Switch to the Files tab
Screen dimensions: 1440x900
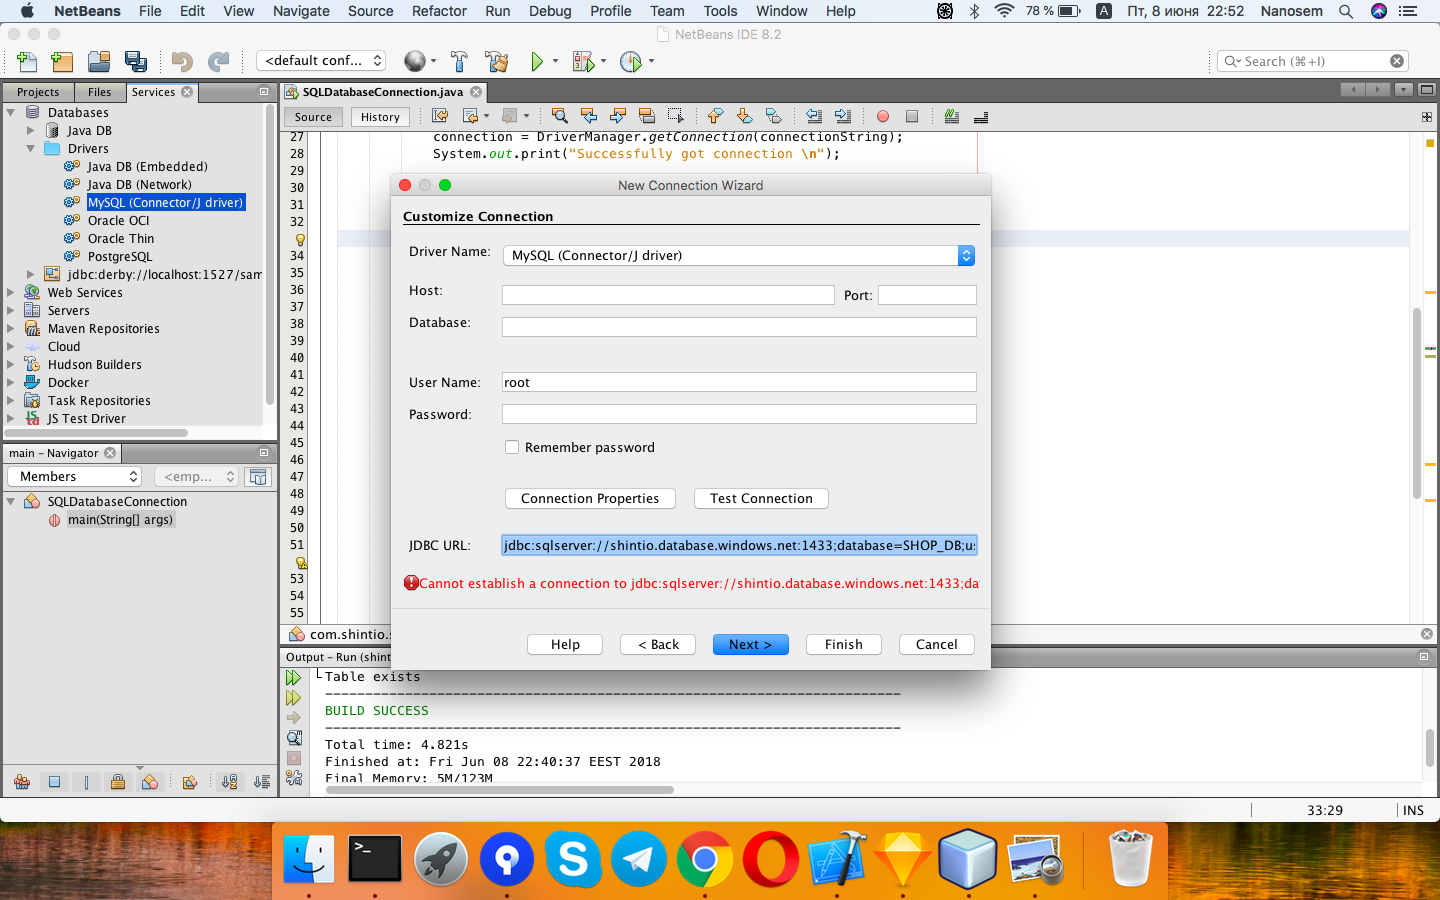100,92
